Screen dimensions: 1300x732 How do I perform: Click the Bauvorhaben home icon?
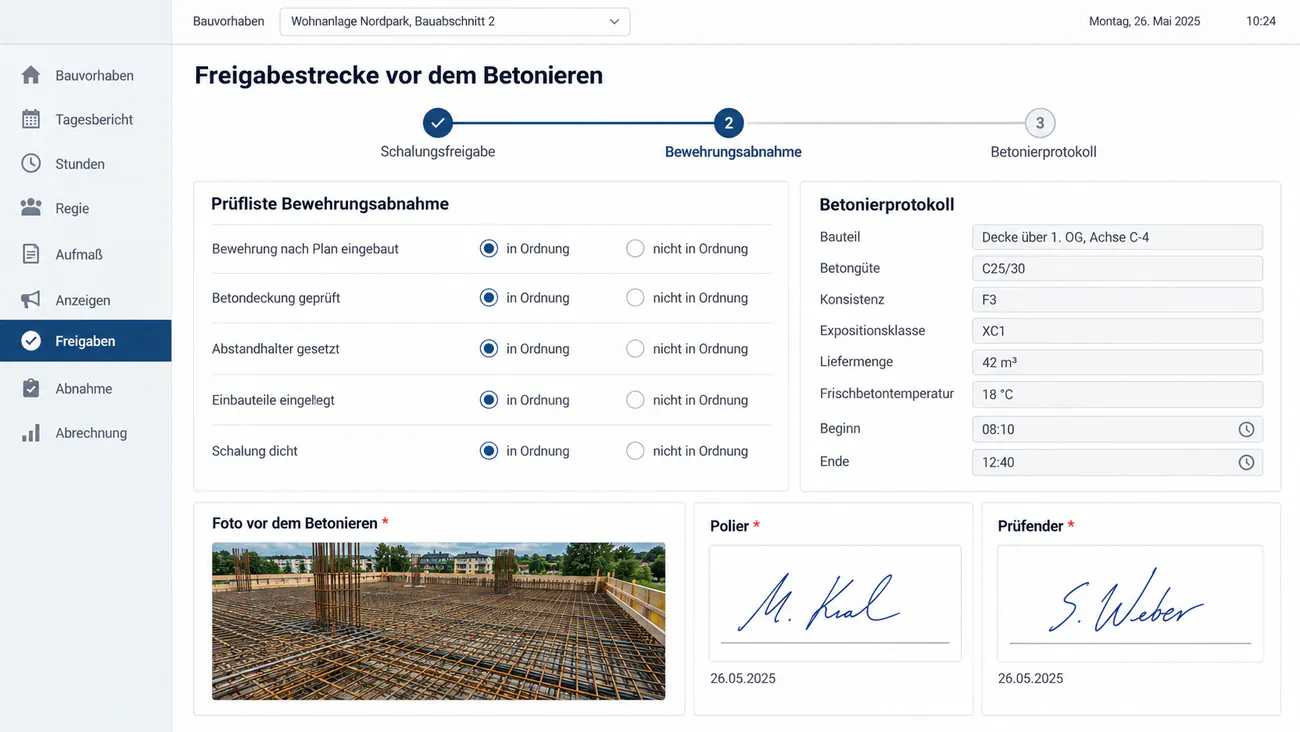pyautogui.click(x=31, y=75)
